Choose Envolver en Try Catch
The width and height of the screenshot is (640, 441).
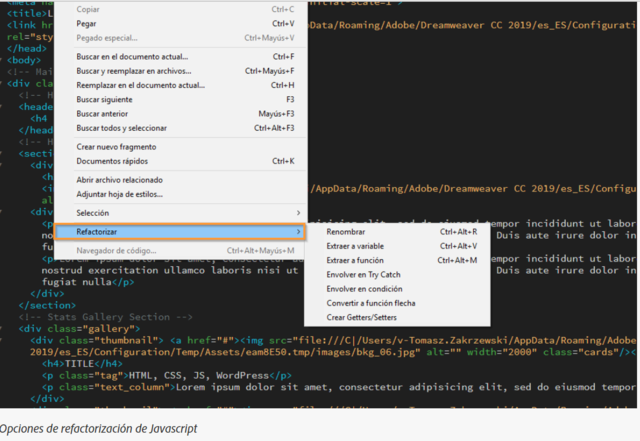(397, 275)
